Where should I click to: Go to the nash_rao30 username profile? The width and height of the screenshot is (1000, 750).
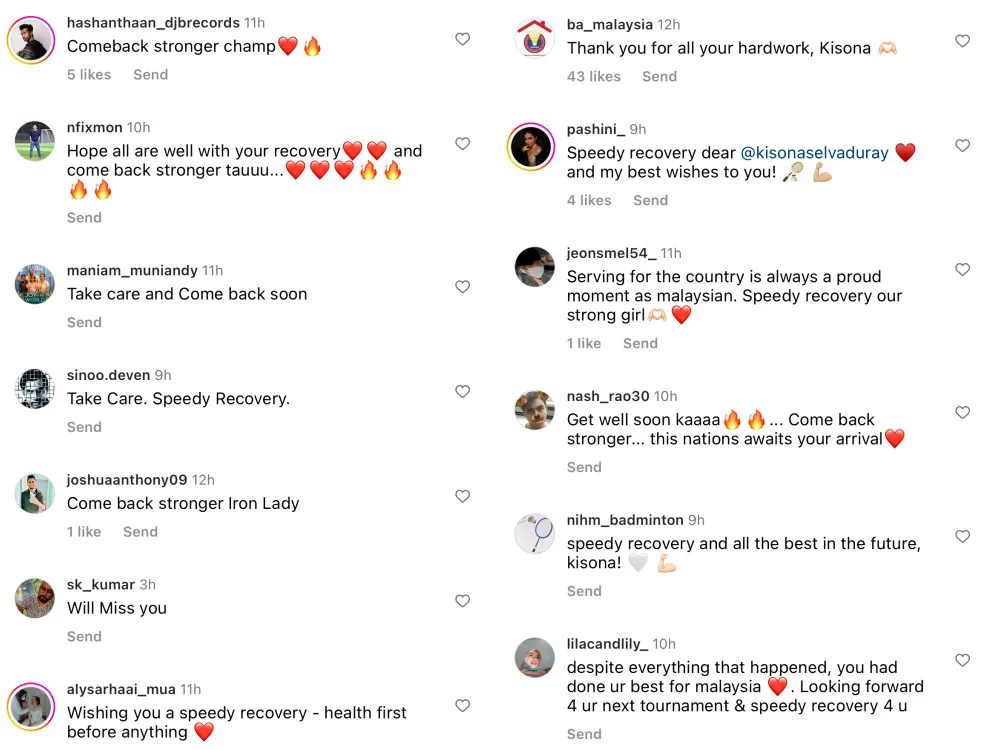pos(608,396)
